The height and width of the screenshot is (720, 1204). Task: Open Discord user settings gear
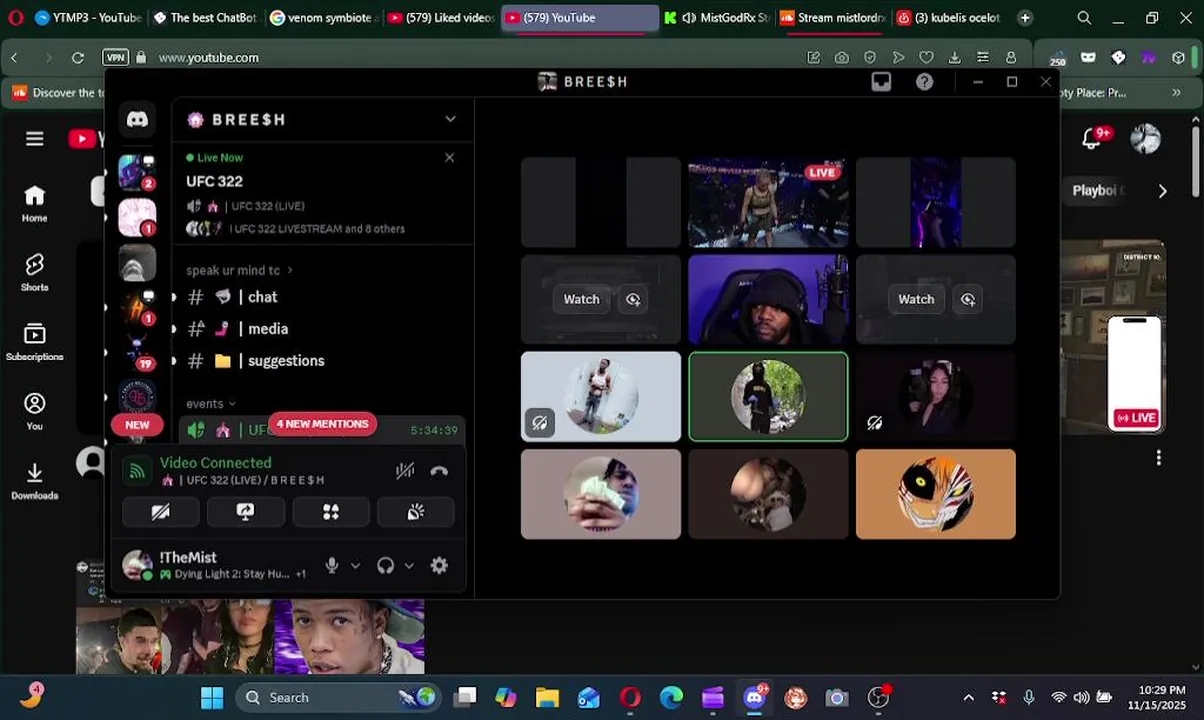(x=439, y=566)
